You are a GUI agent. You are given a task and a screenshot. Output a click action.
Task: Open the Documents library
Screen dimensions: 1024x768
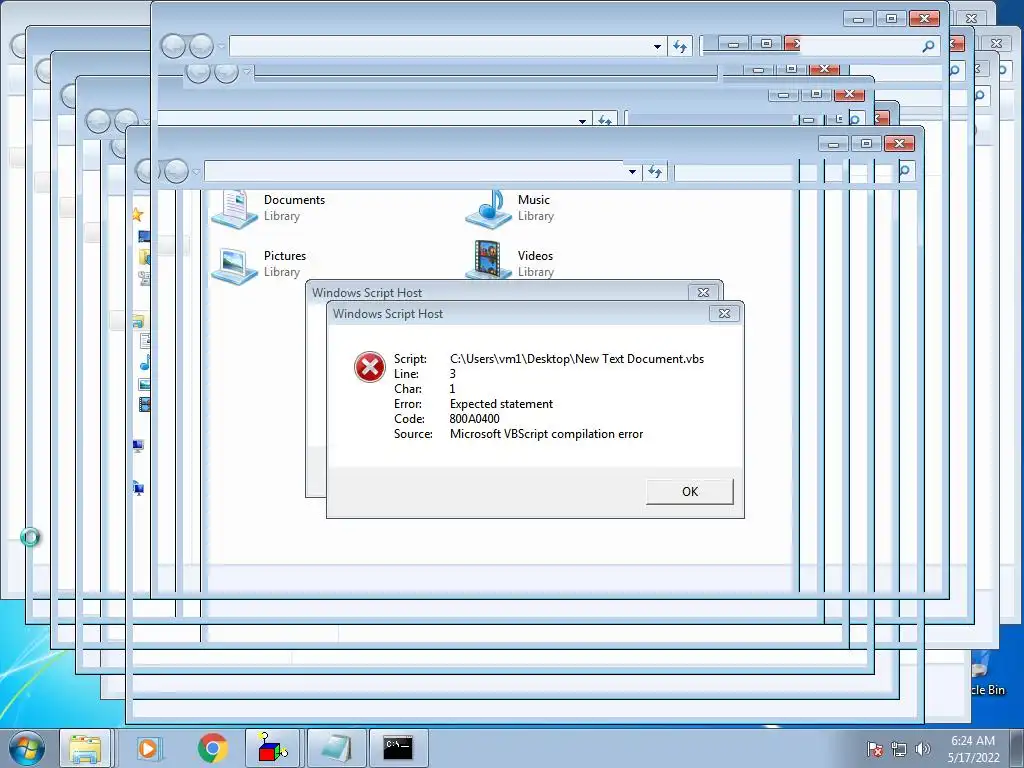point(268,208)
